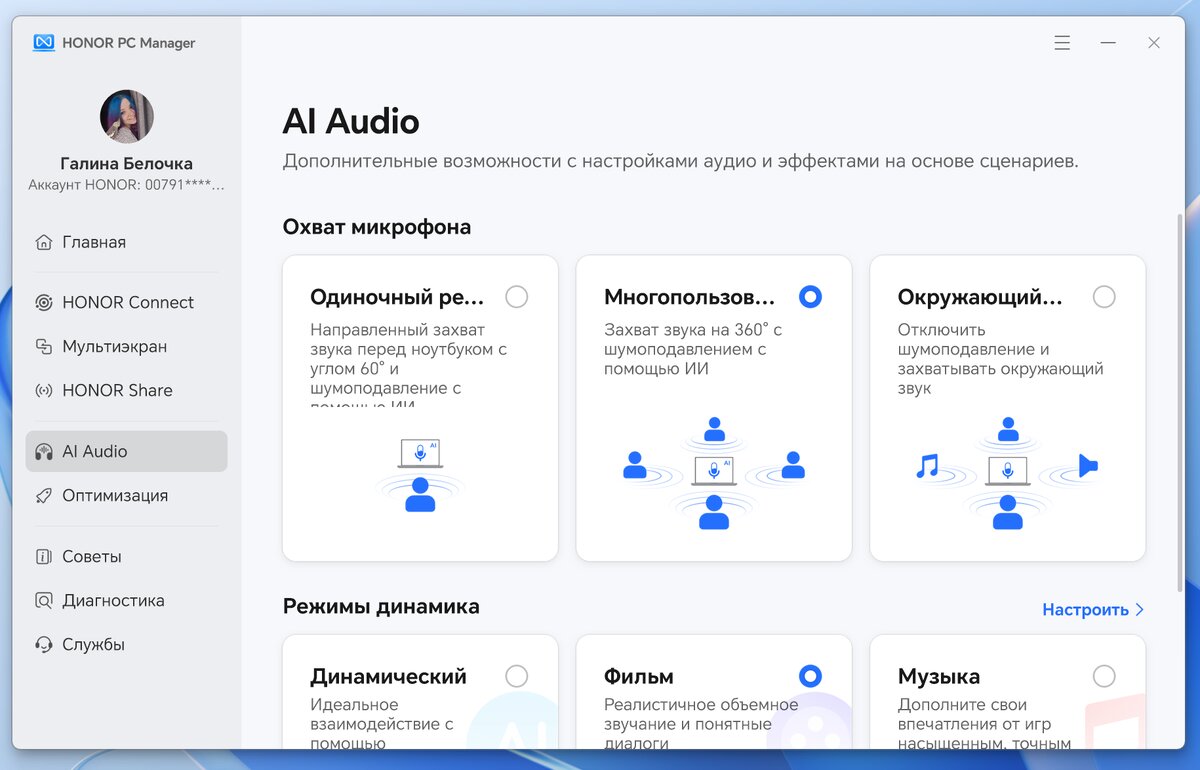Click the HONOR PC Manager logo icon
The width and height of the screenshot is (1200, 770).
point(43,43)
